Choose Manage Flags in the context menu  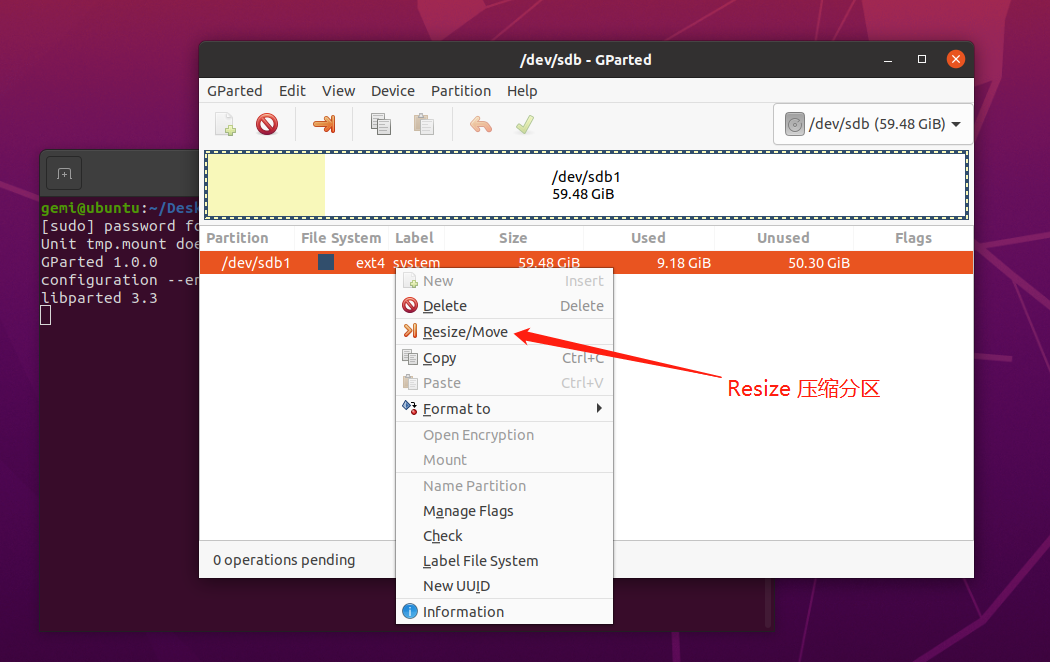504,511
